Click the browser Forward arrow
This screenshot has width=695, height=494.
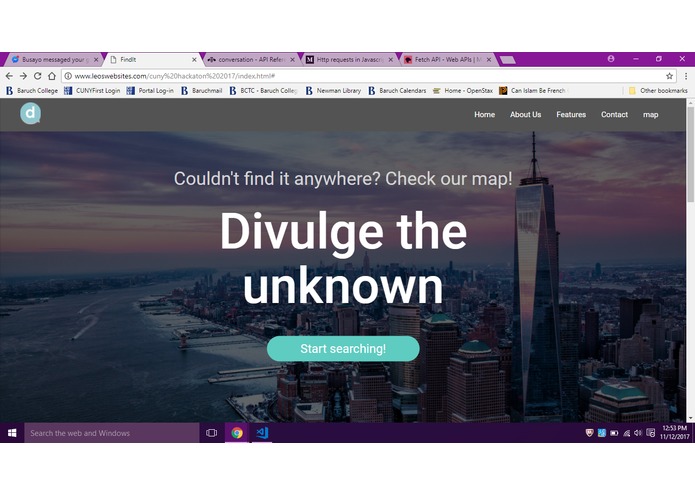coord(23,76)
